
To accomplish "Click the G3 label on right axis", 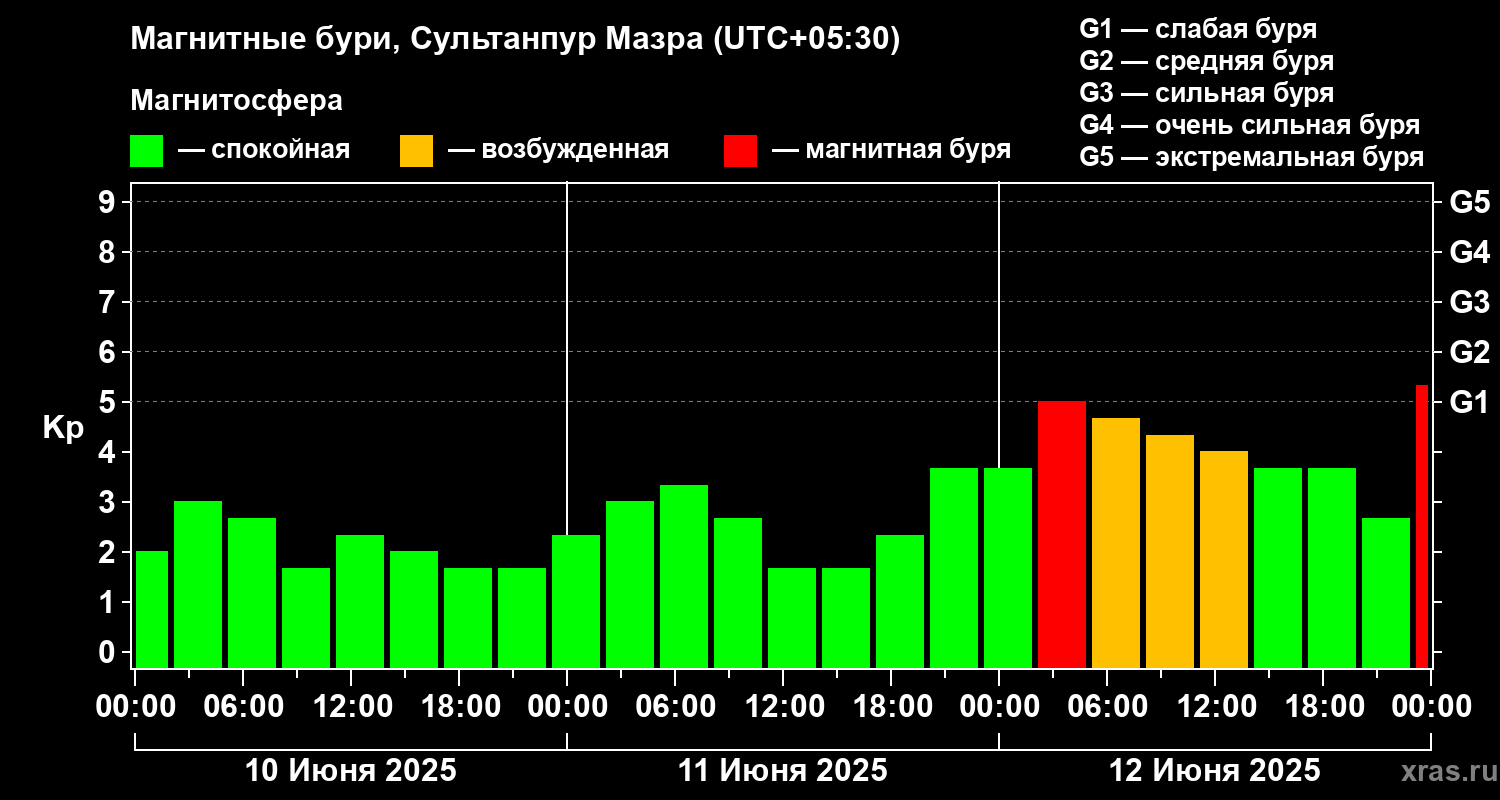I will click(1469, 302).
